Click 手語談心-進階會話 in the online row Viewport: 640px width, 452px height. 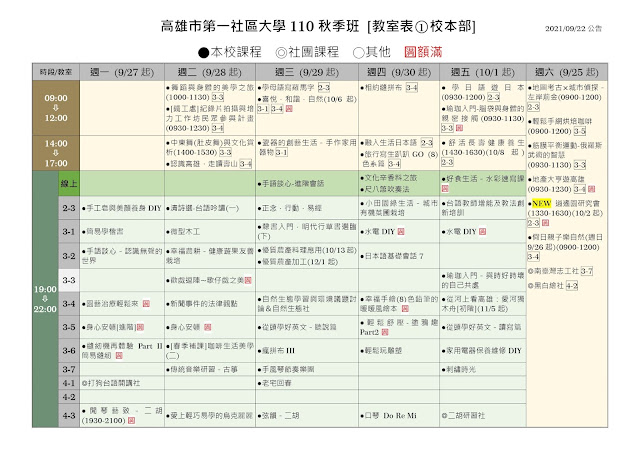pyautogui.click(x=291, y=184)
